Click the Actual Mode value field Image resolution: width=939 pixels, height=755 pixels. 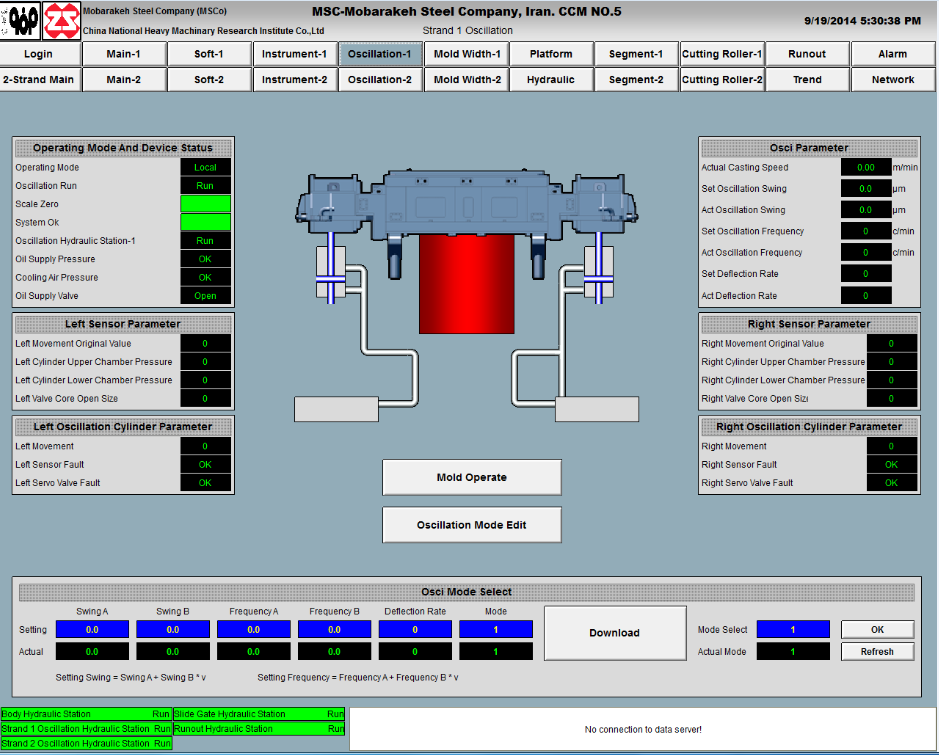(793, 651)
